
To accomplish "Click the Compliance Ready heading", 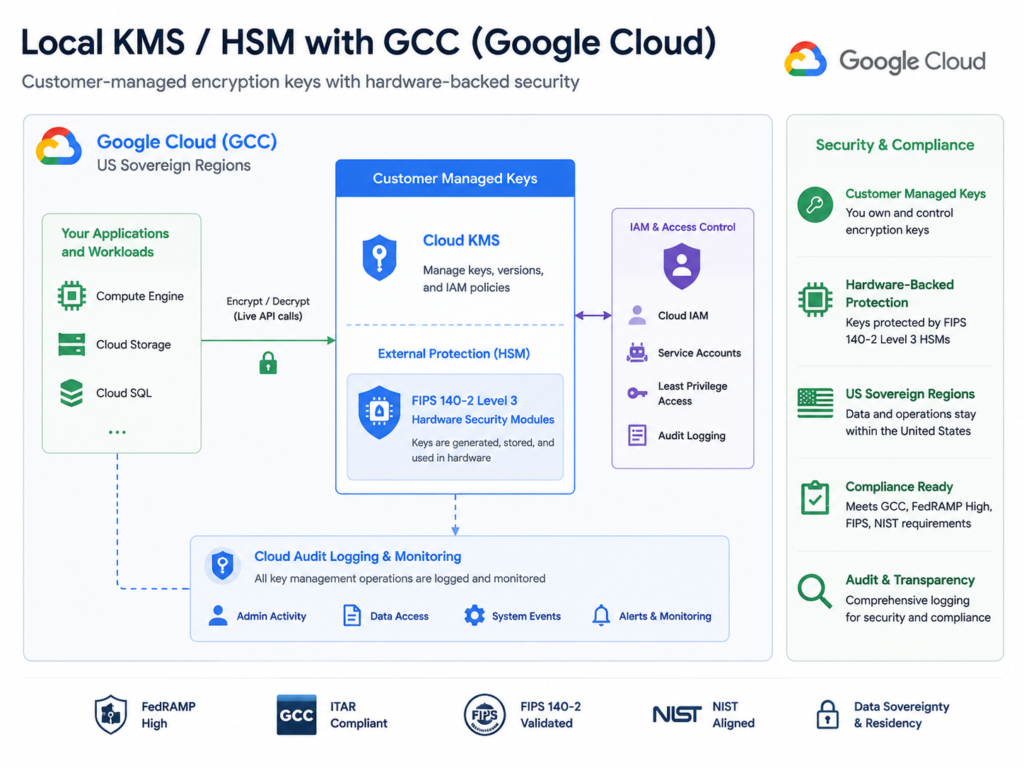I will (899, 487).
